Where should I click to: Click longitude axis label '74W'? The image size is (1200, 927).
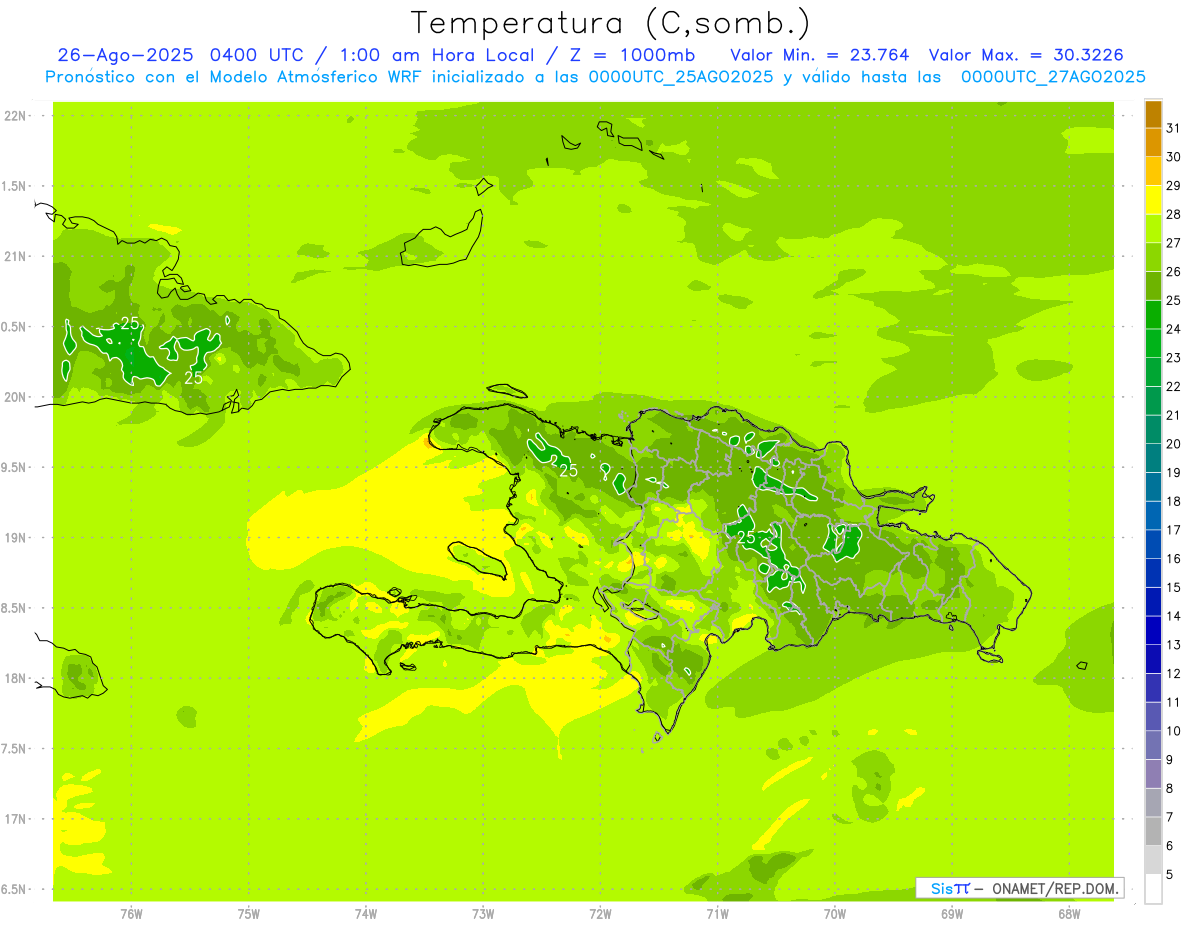pyautogui.click(x=366, y=914)
